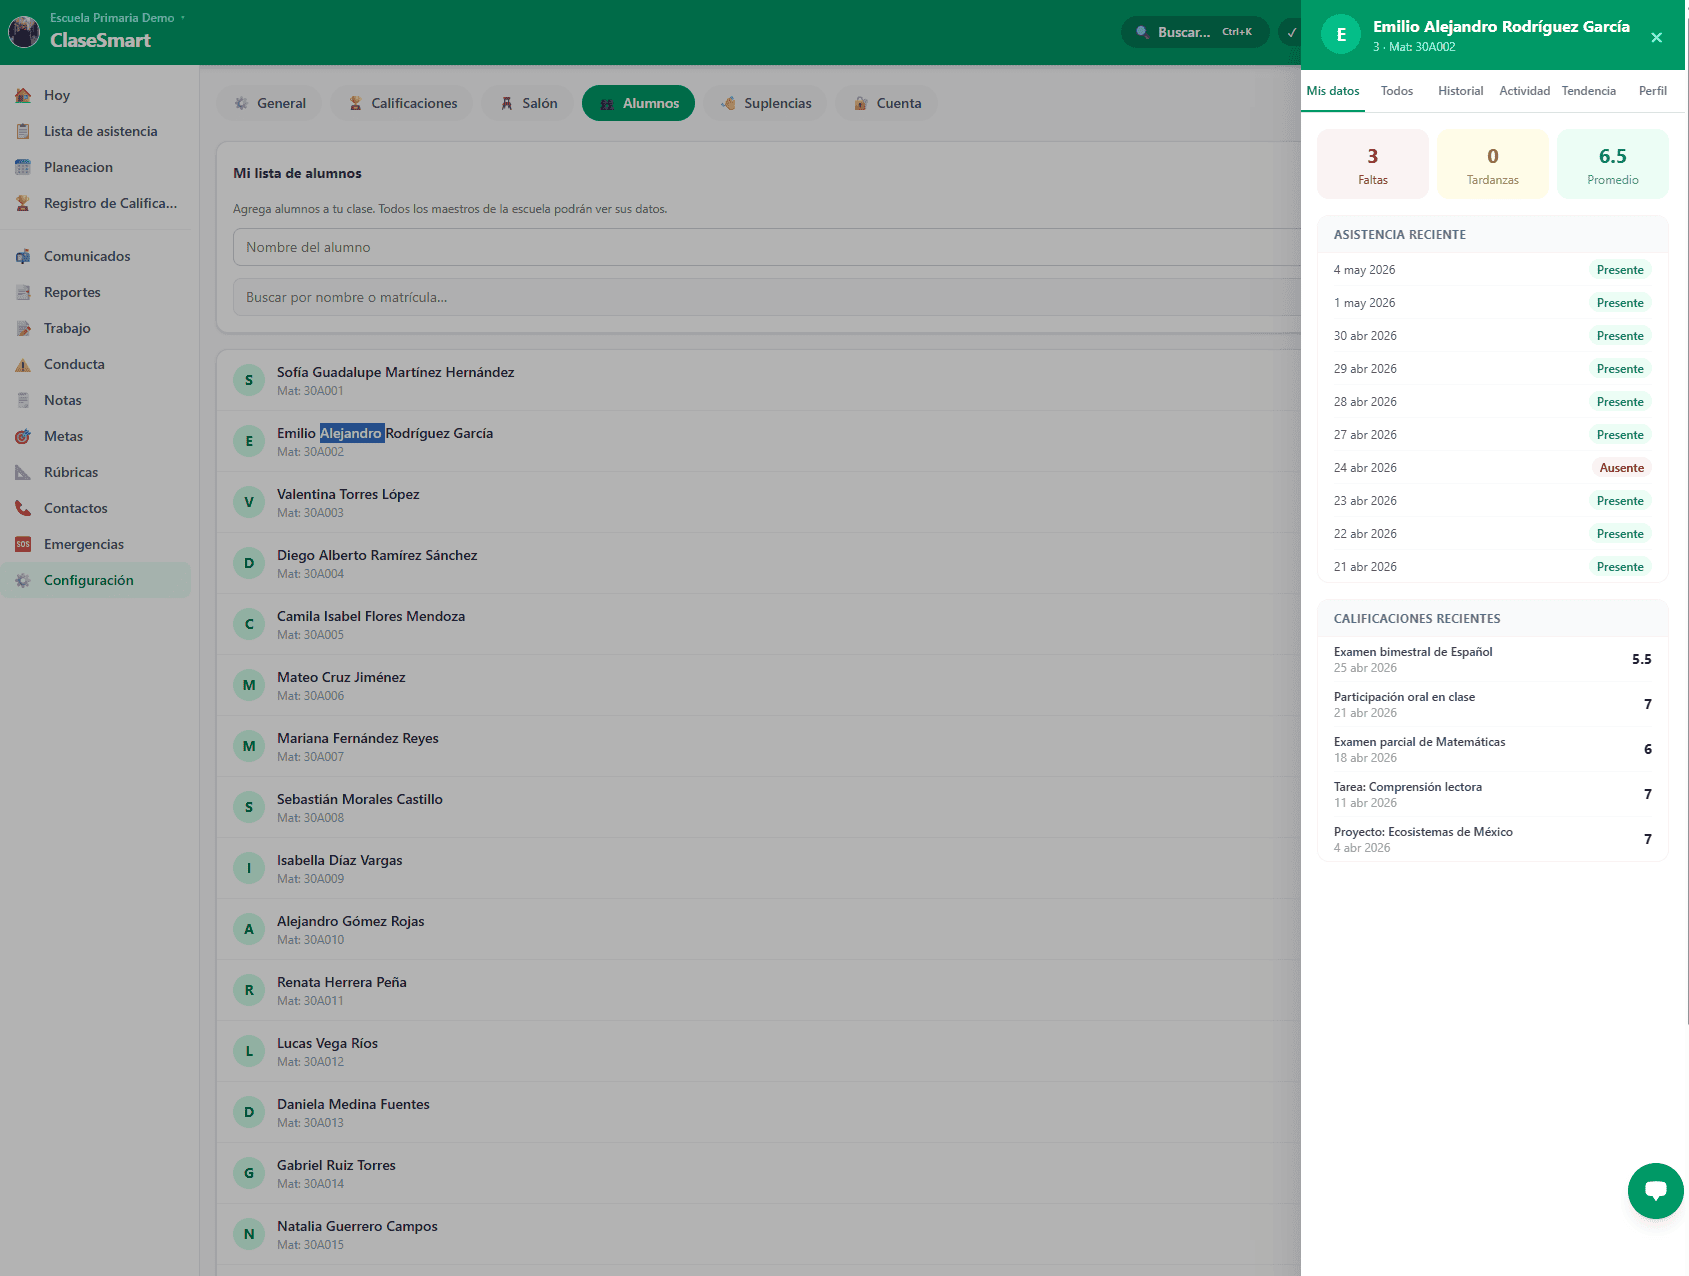
Task: Click the checkmark icon beside search
Action: pos(1291,32)
